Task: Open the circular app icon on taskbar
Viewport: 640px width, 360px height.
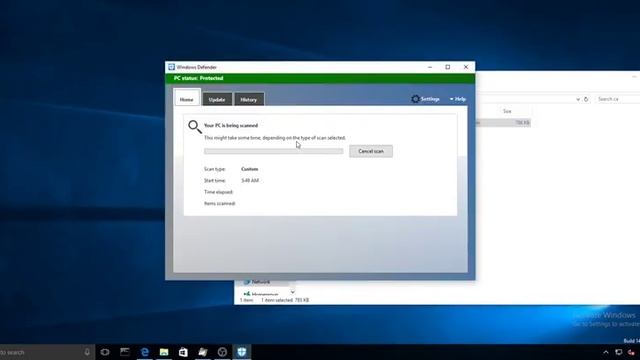Action: 222,352
